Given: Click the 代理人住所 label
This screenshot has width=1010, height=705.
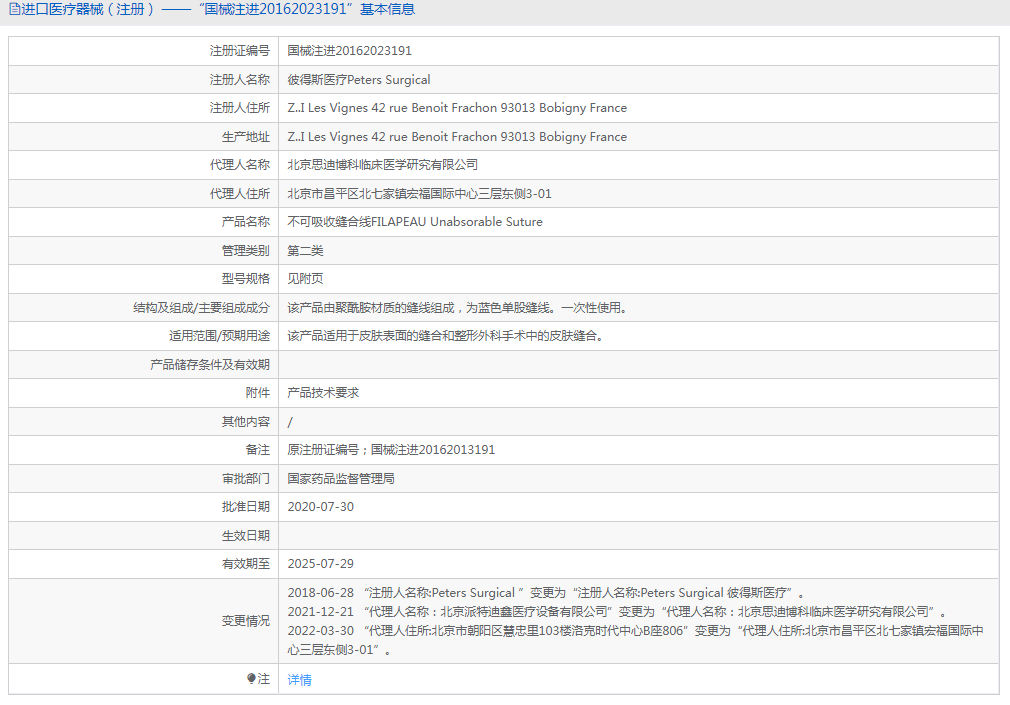Looking at the screenshot, I should 240,194.
